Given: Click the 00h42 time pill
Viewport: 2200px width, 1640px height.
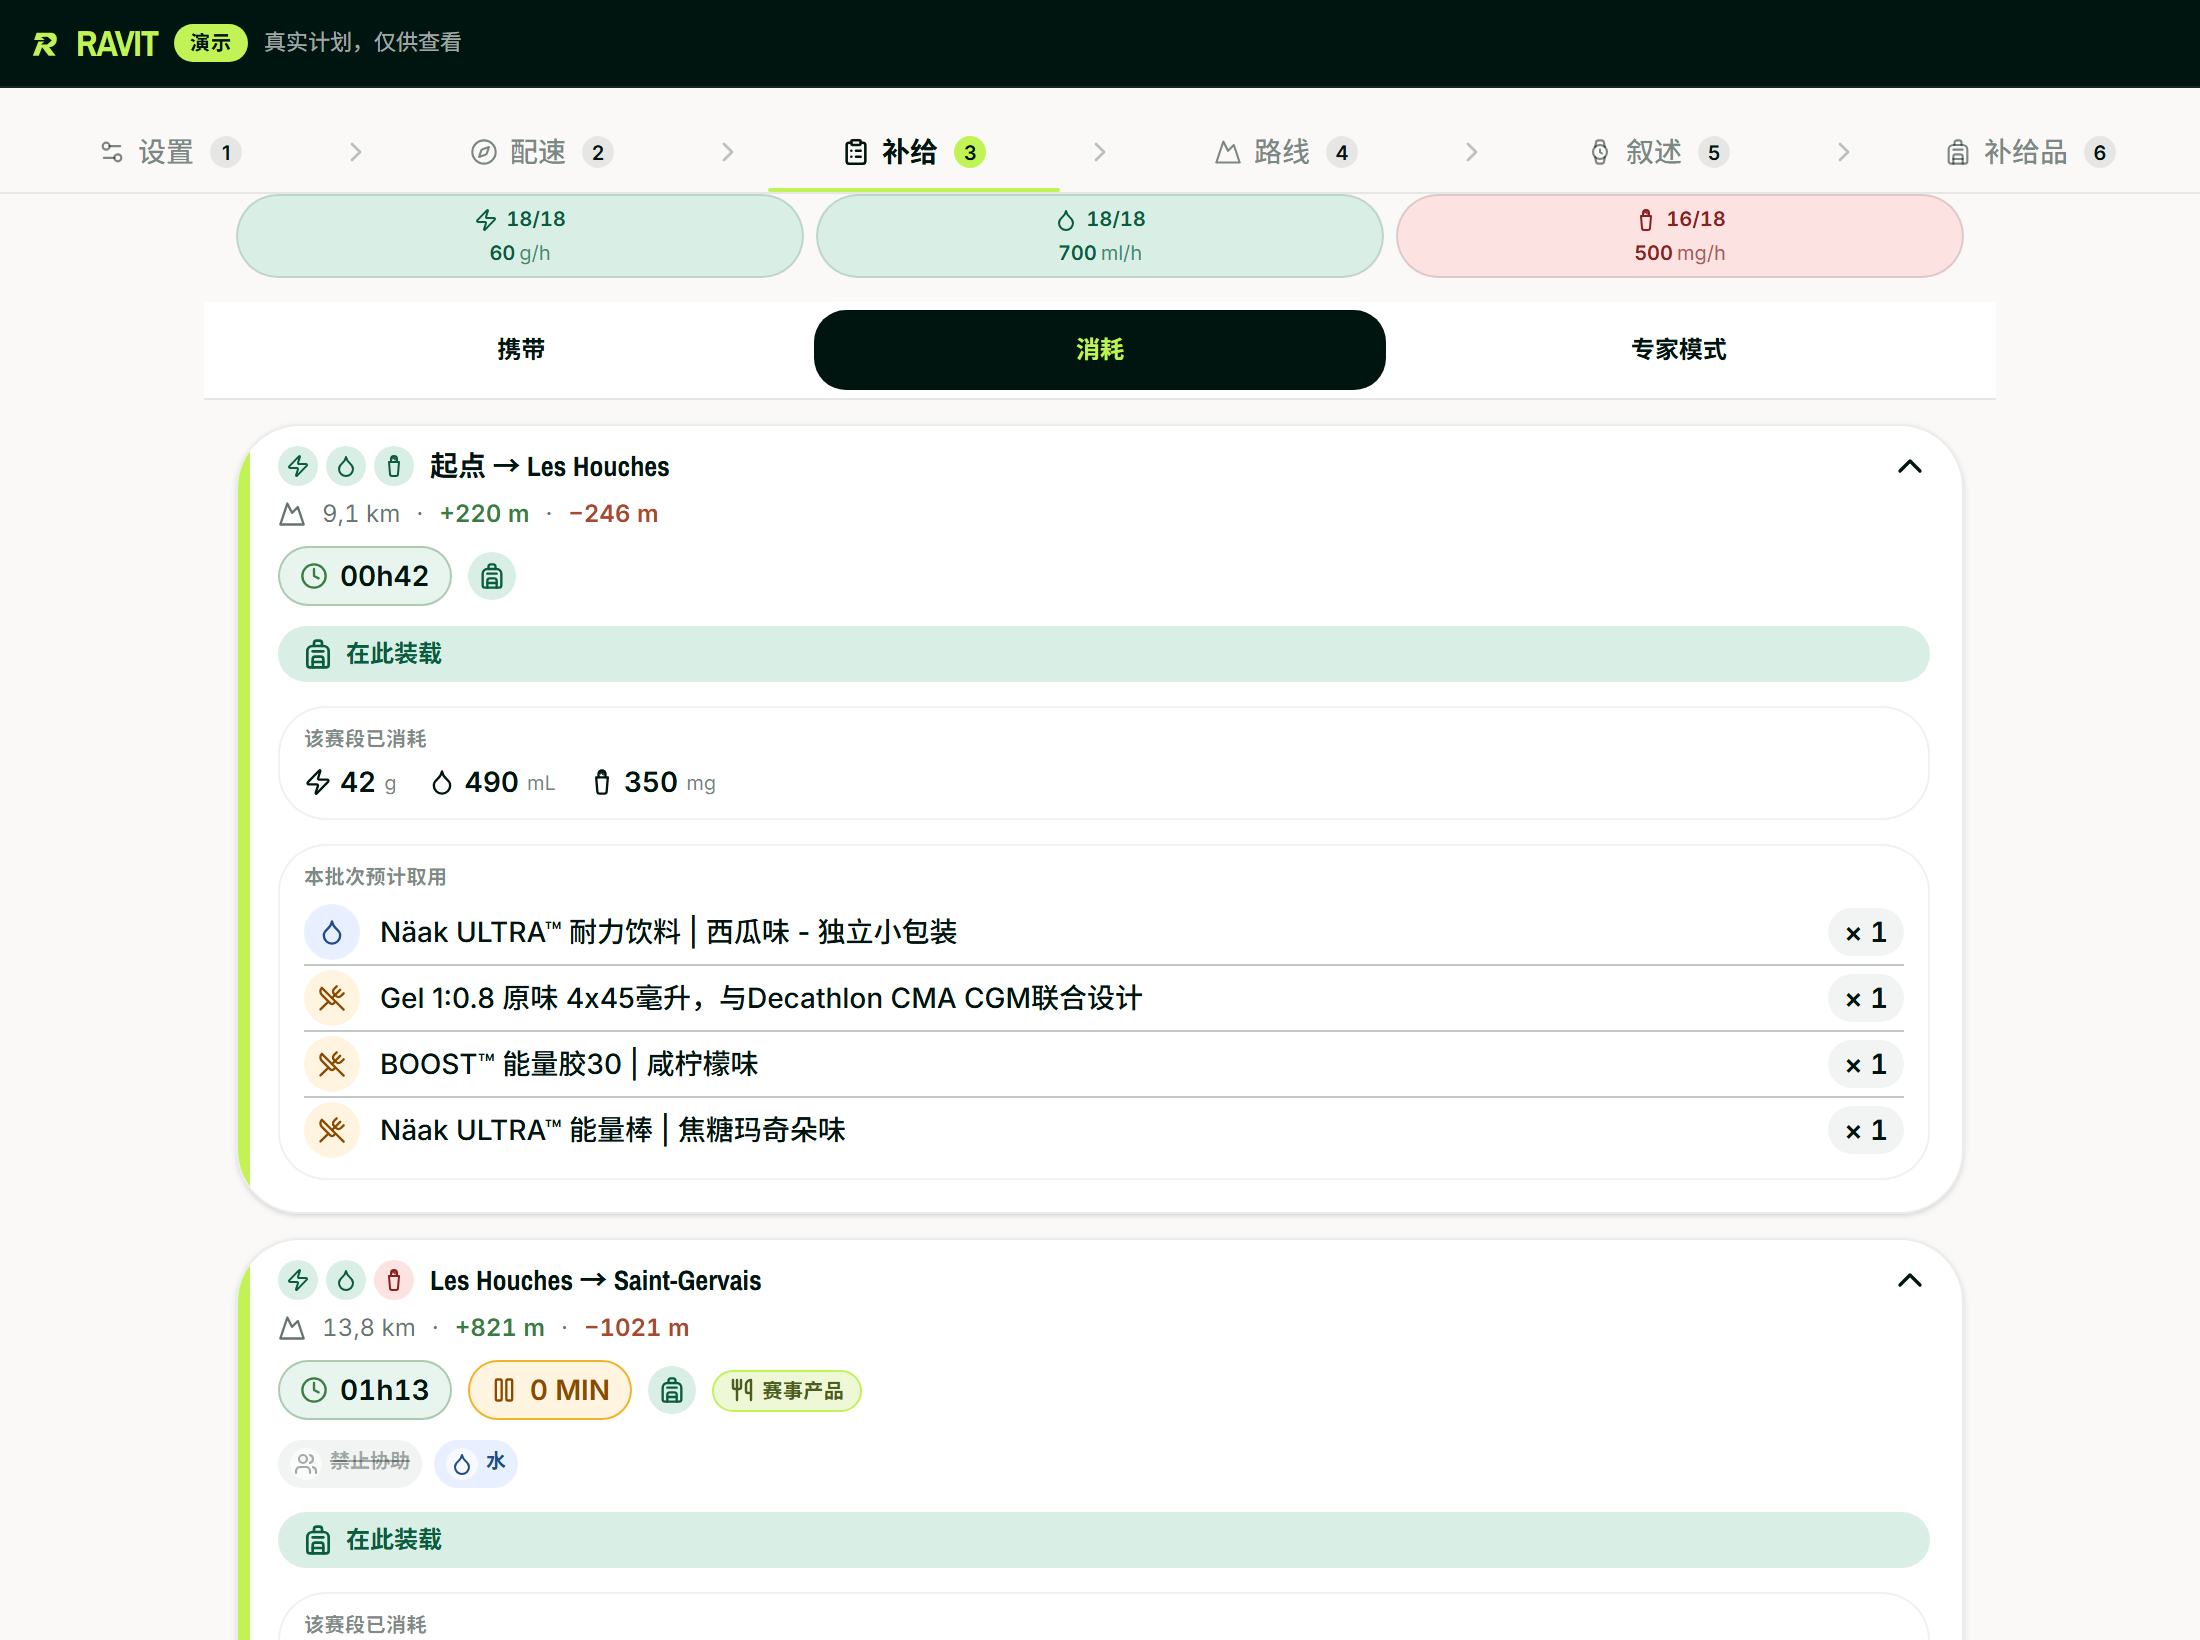Looking at the screenshot, I should tap(365, 576).
